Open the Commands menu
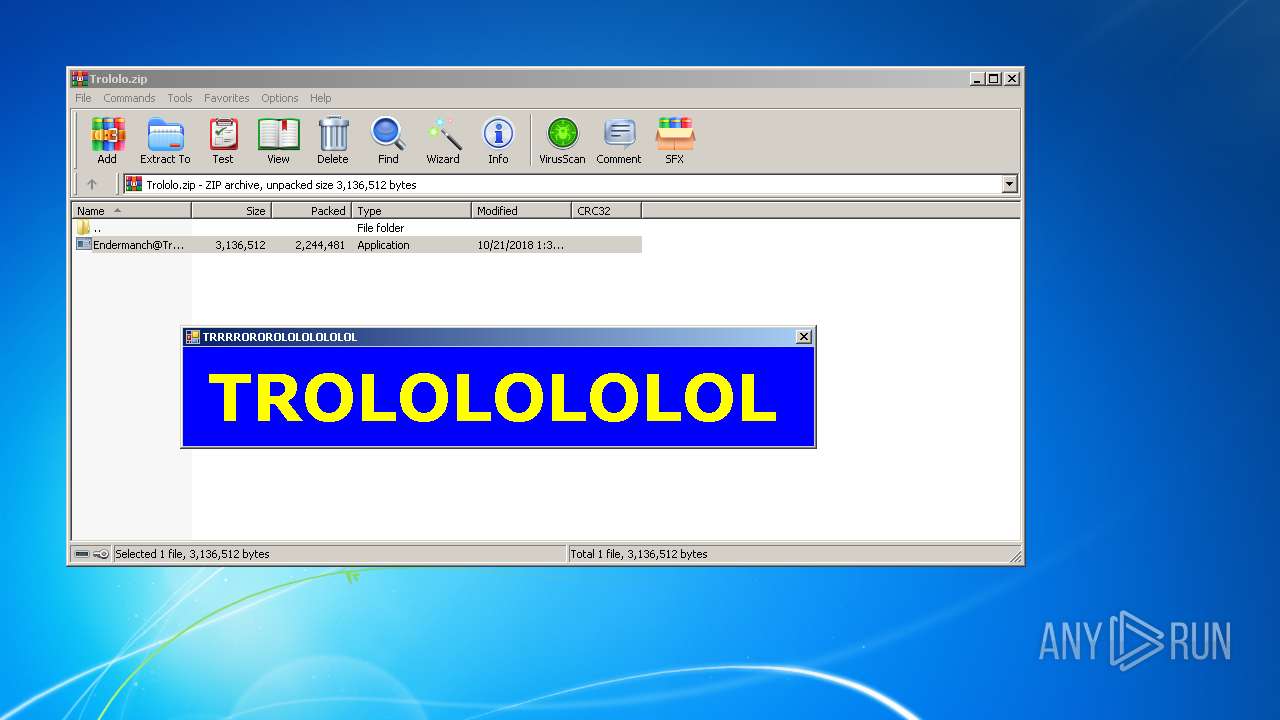This screenshot has height=720, width=1280. click(129, 98)
